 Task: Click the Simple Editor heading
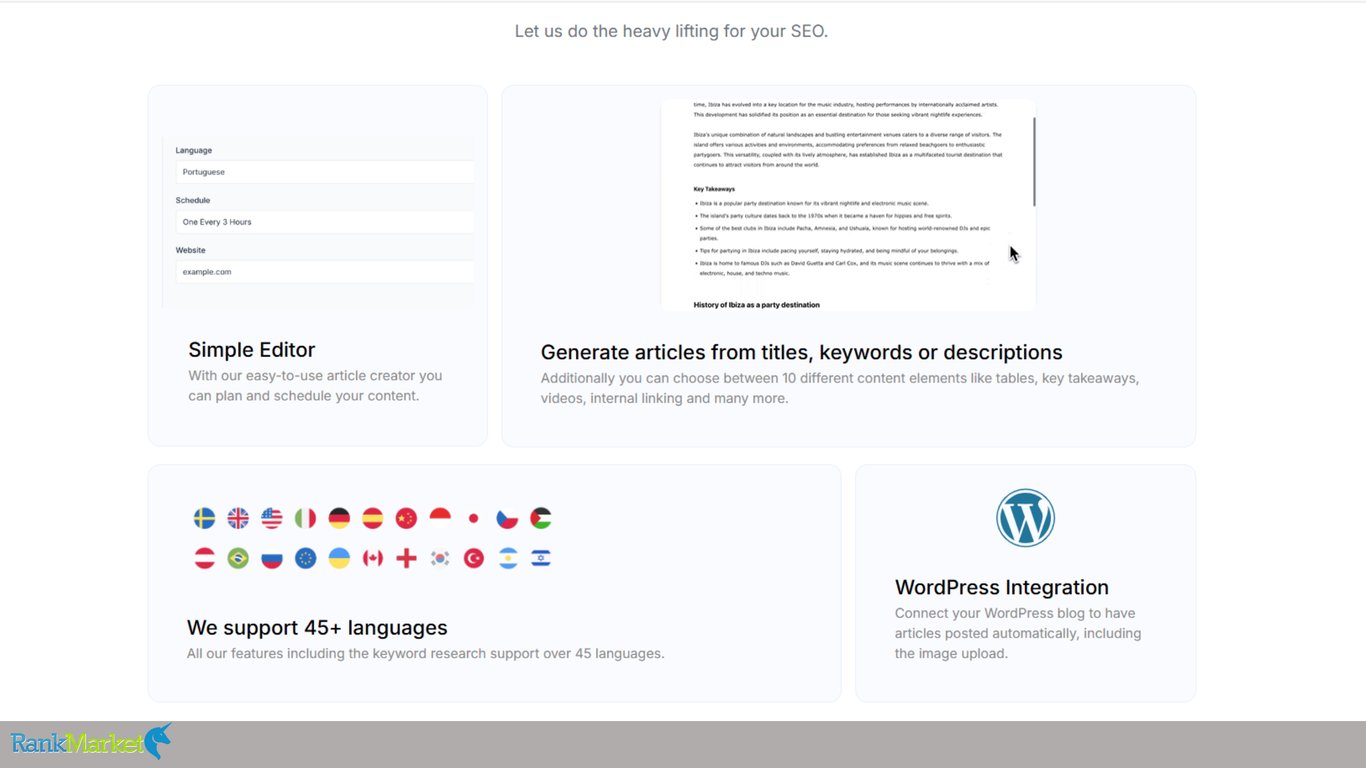click(x=252, y=350)
